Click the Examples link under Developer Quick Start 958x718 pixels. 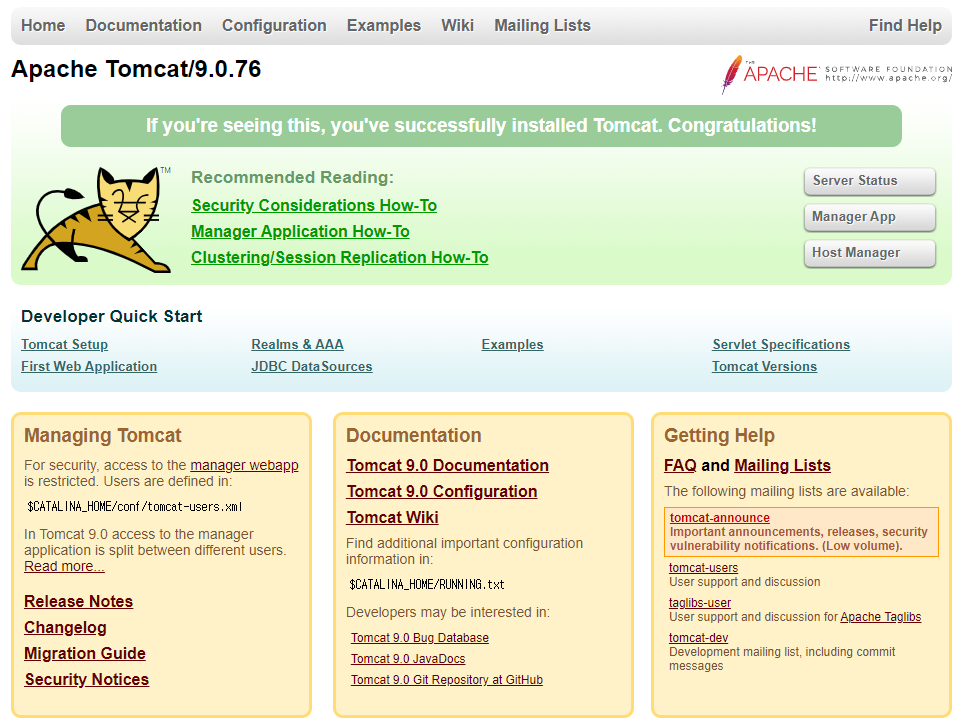coord(512,345)
